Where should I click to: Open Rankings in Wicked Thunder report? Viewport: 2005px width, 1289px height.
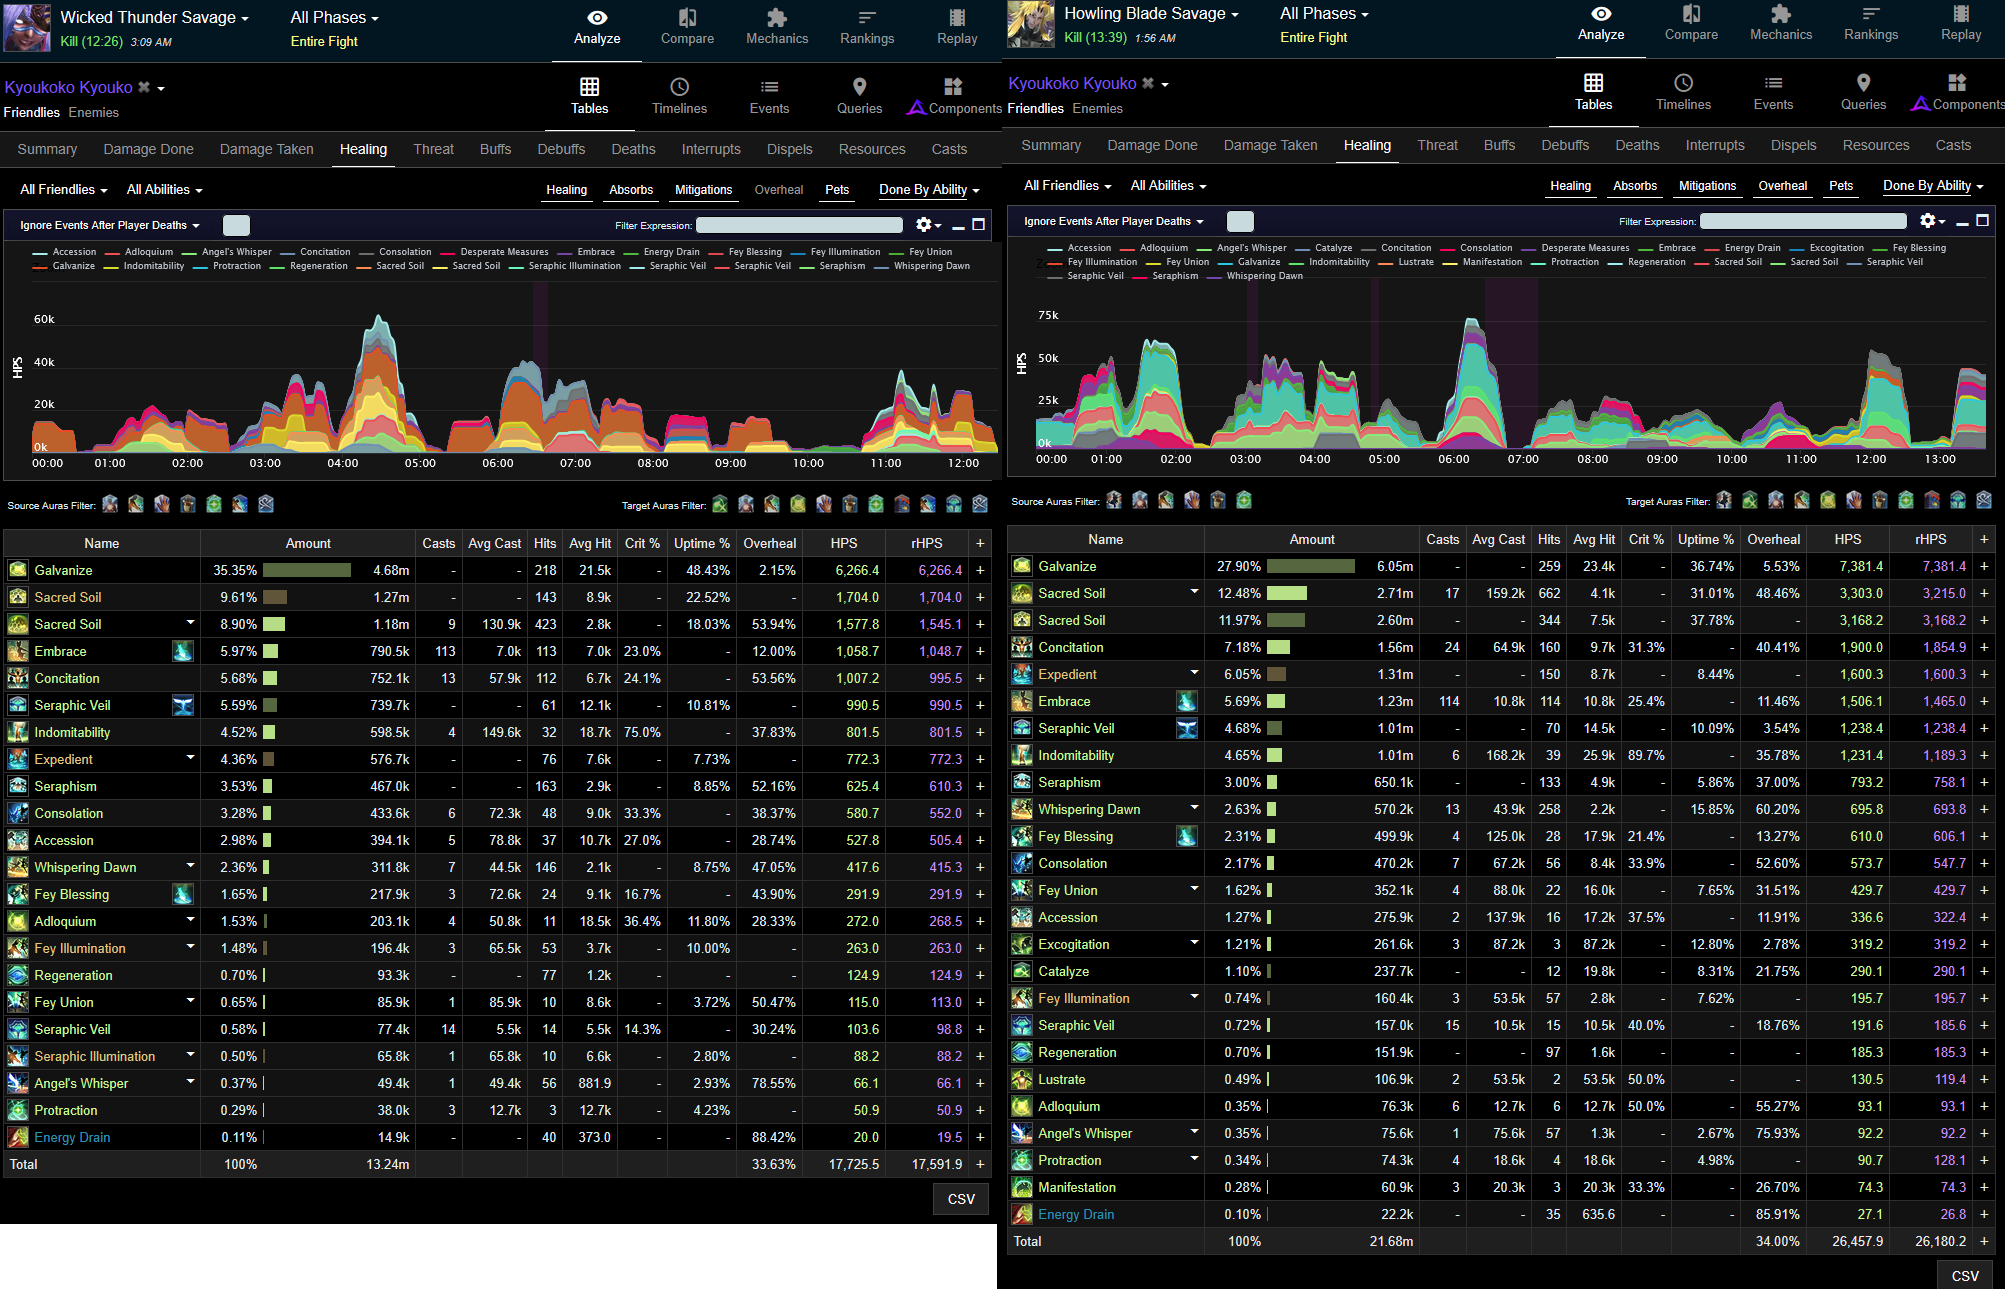867,27
